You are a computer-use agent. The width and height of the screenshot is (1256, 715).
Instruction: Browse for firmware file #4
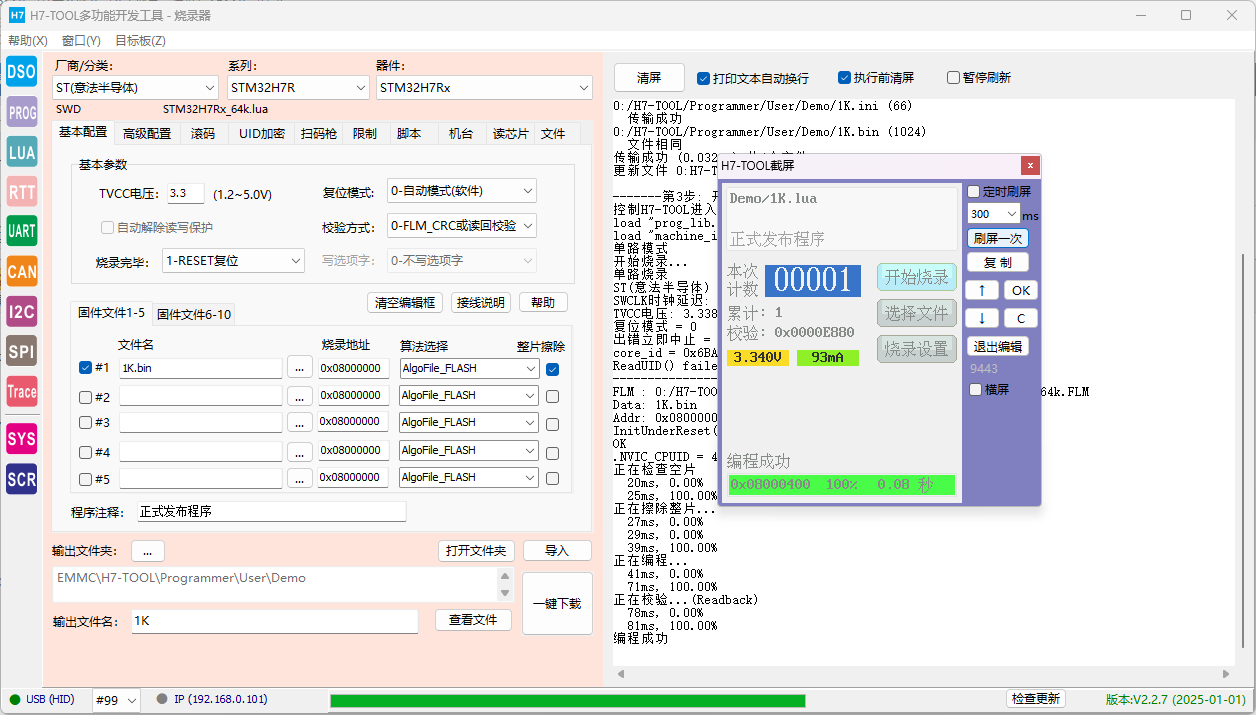coord(300,451)
